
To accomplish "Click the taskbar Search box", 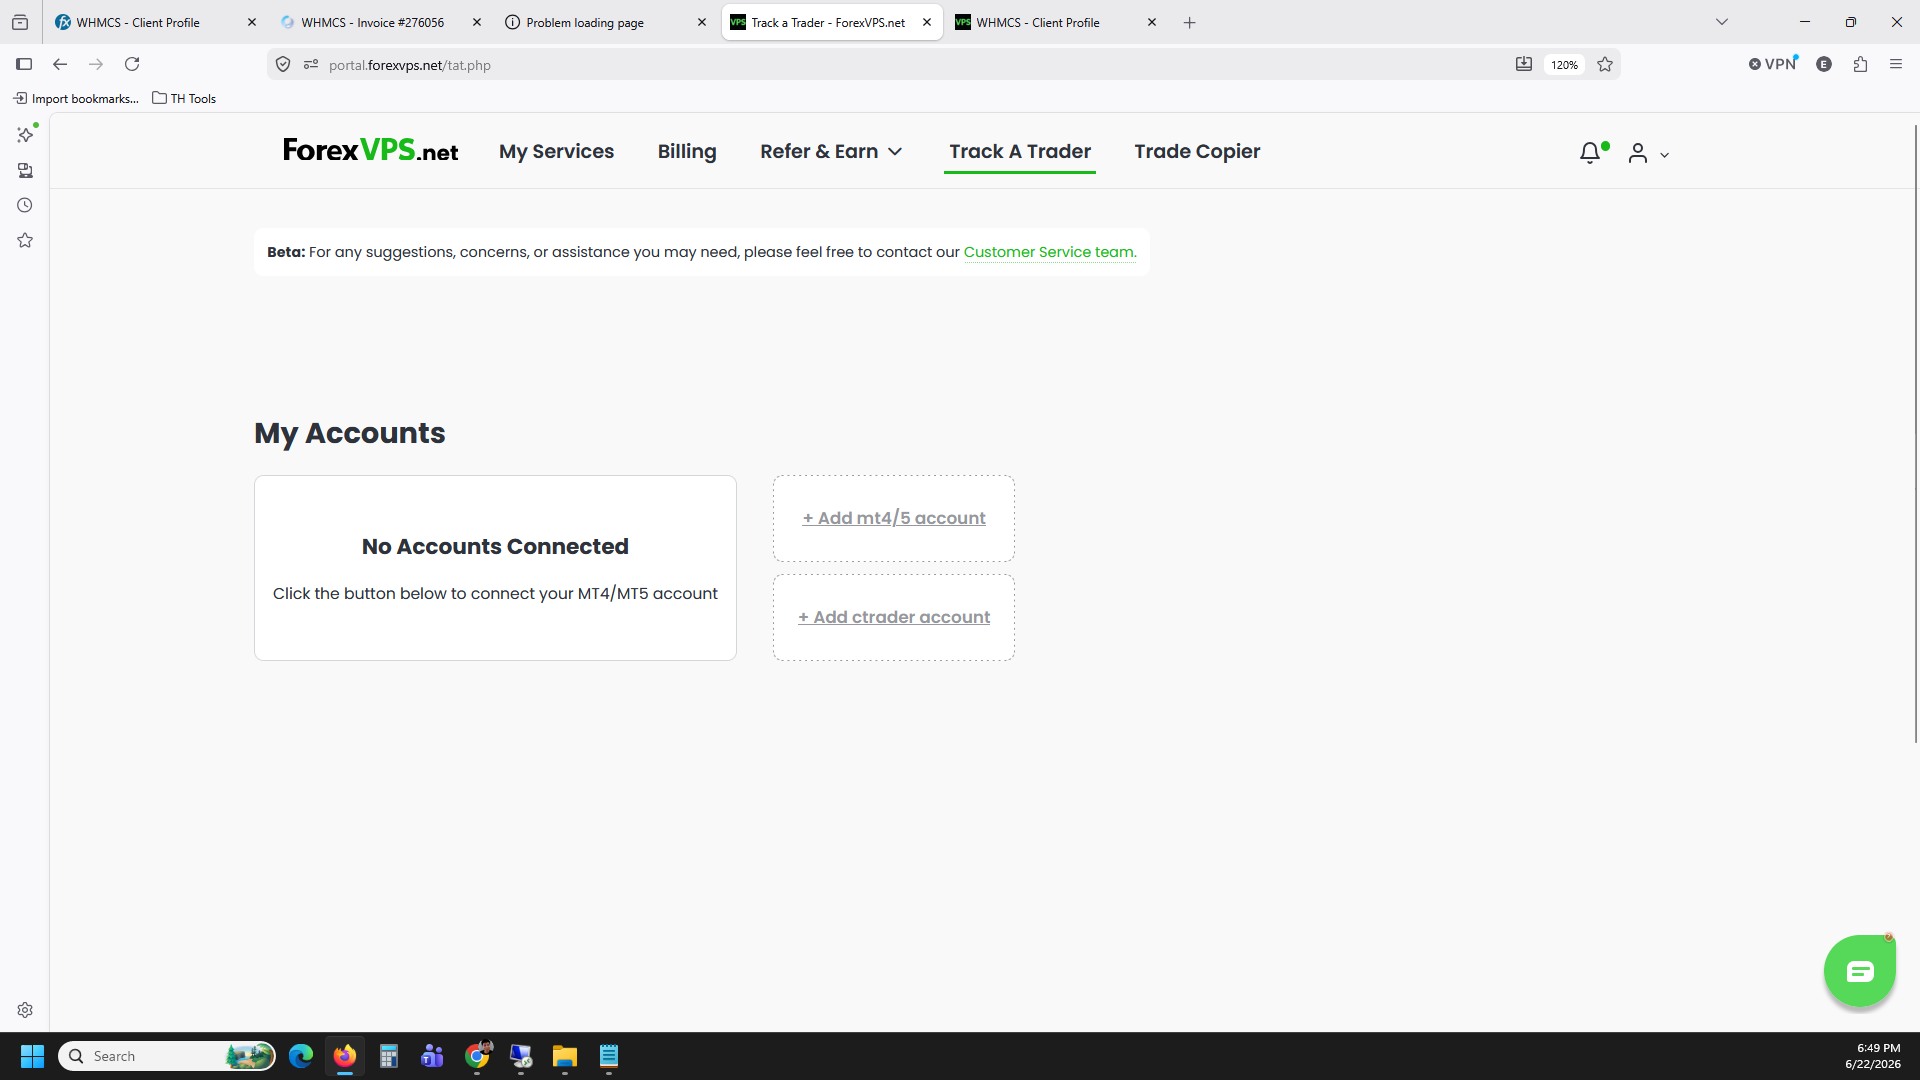I will 167,1056.
